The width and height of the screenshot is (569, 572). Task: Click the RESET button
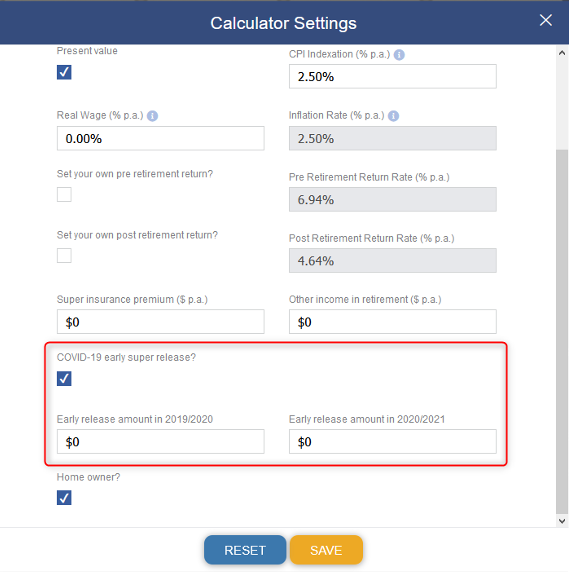245,550
